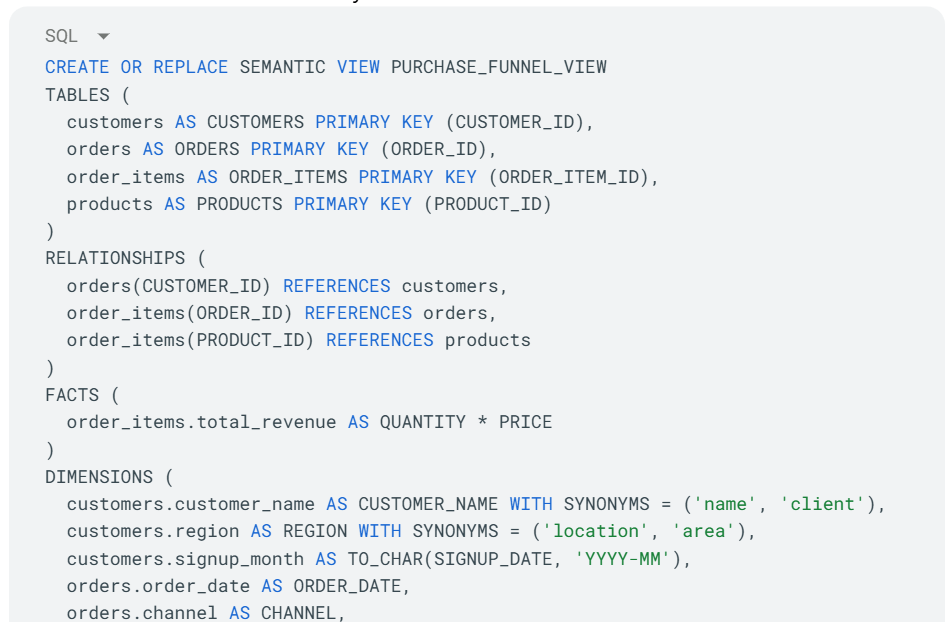Click the DIMENSIONS keyword
949x622 pixels.
(x=99, y=477)
